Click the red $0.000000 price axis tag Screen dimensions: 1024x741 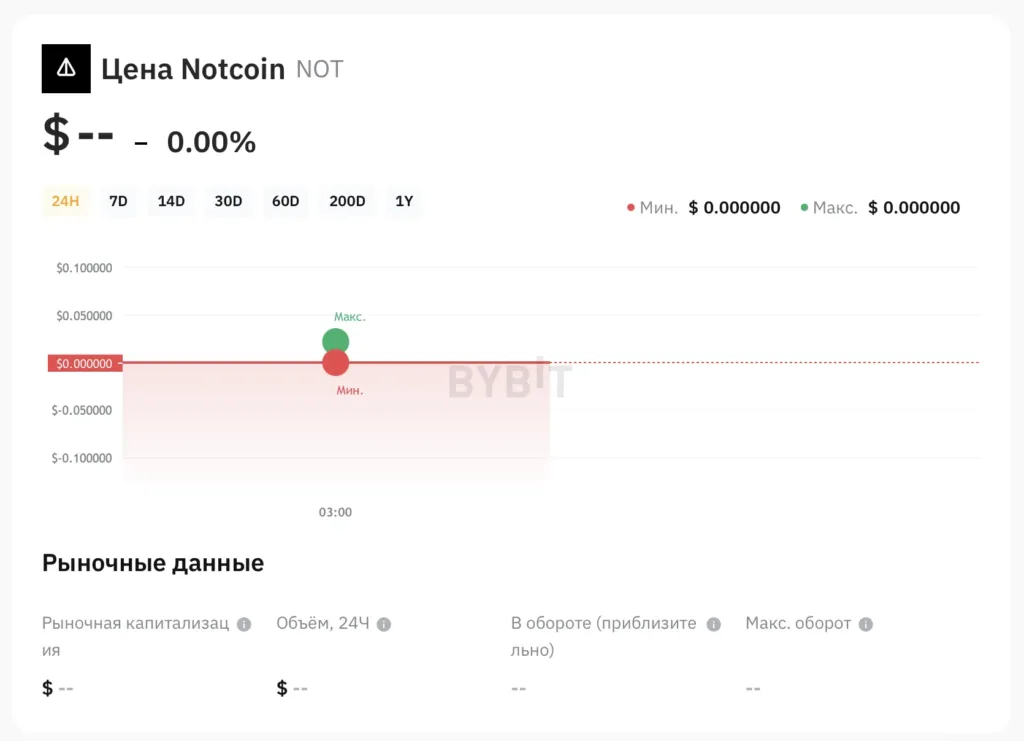pos(84,363)
